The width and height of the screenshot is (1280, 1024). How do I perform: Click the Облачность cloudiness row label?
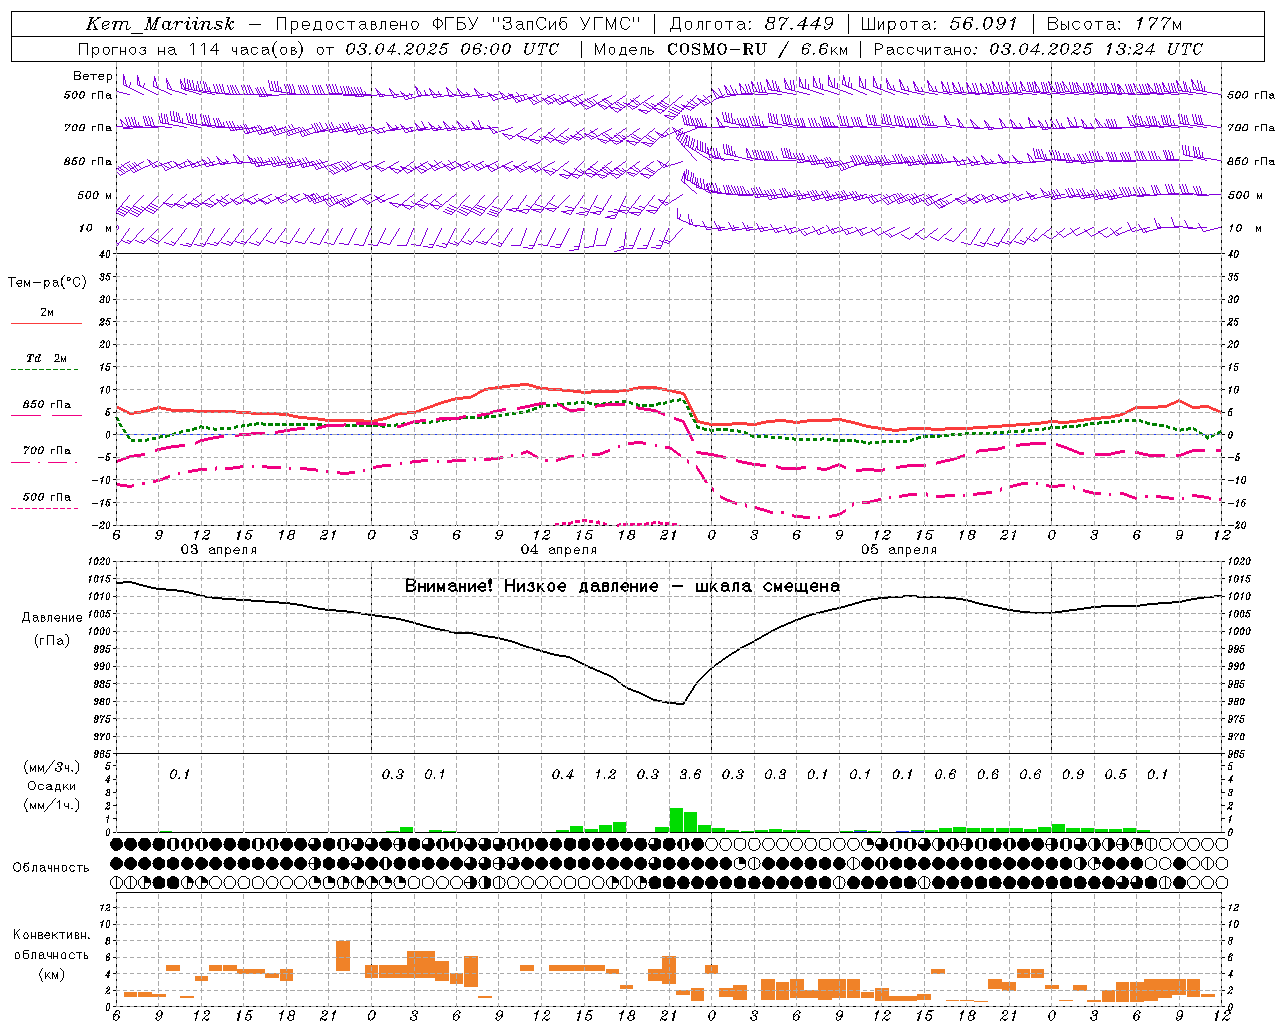tap(51, 868)
